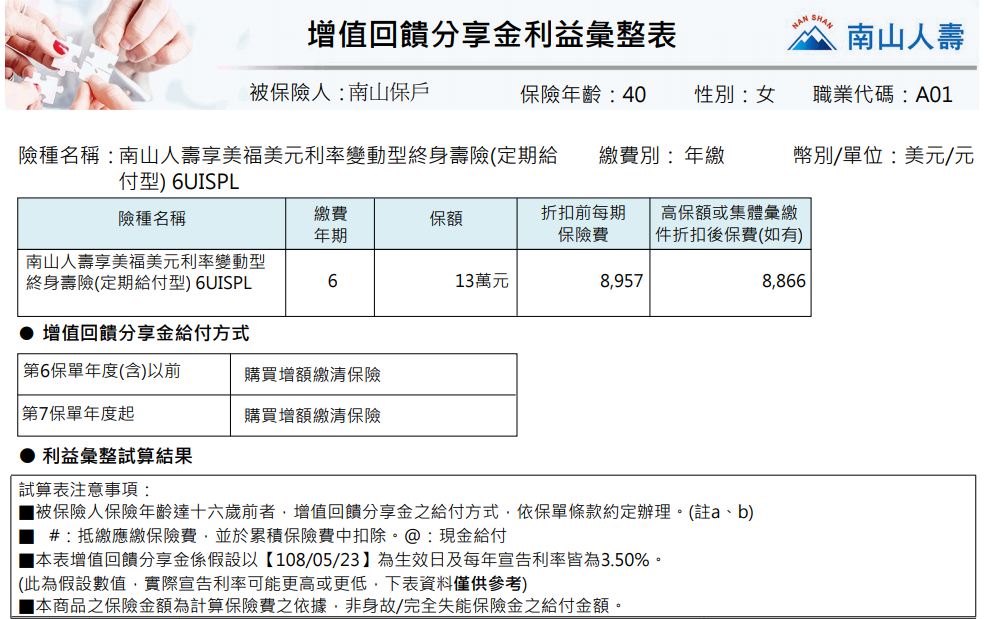Click the 折扣前每期保險費 column header

(583, 223)
